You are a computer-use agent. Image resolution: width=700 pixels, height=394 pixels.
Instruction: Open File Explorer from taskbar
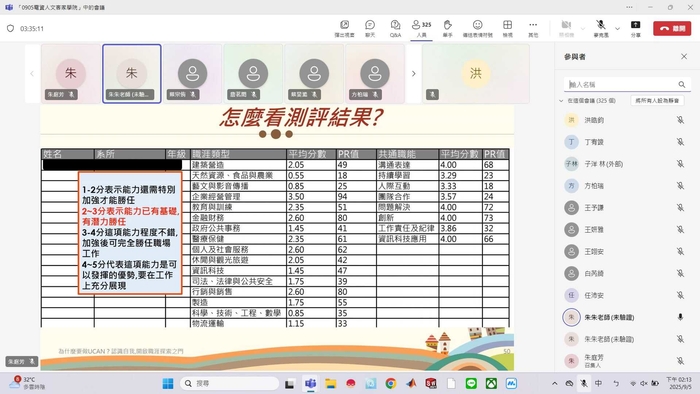point(330,383)
